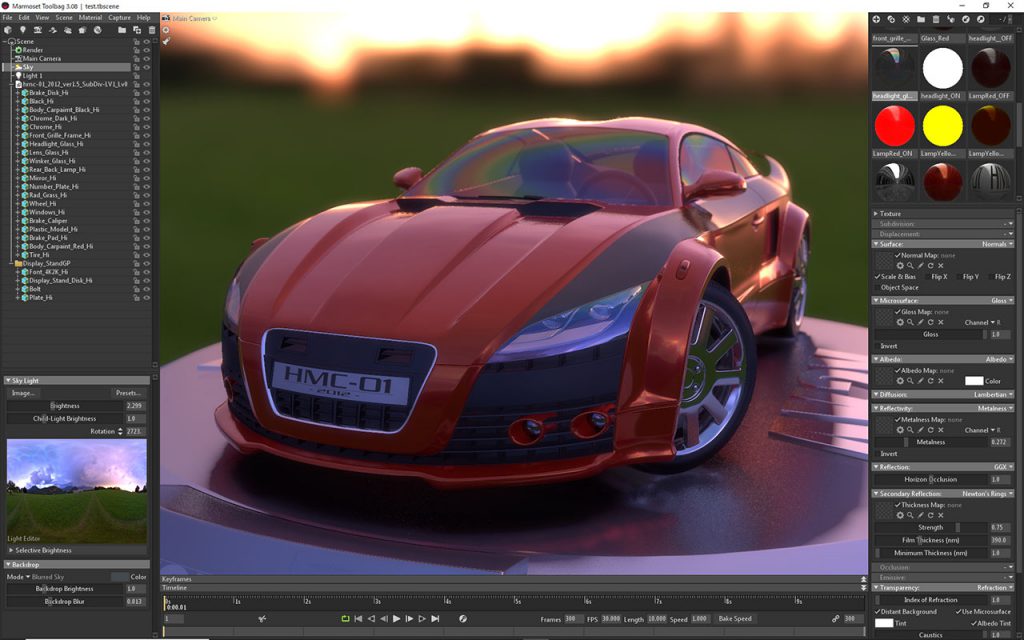Click the delete trash icon in scene panel
This screenshot has width=1024, height=640.
(151, 30)
